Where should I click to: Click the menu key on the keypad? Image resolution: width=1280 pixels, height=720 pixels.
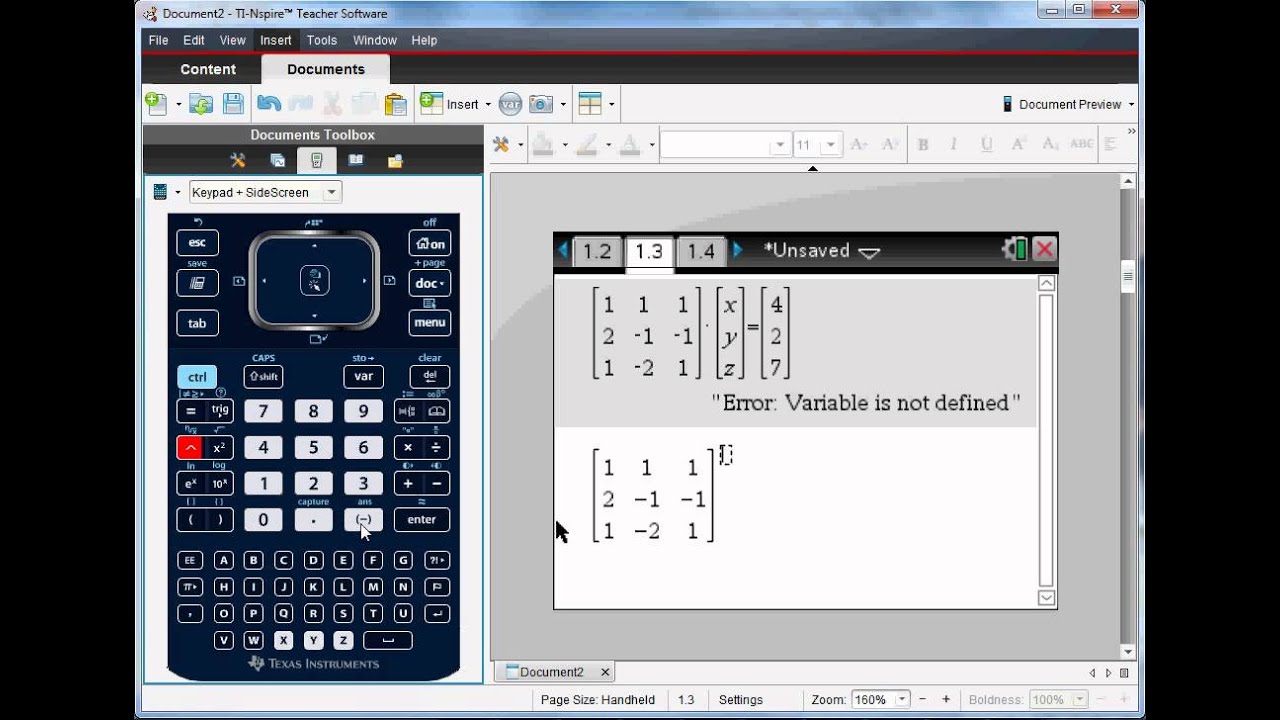click(x=430, y=323)
